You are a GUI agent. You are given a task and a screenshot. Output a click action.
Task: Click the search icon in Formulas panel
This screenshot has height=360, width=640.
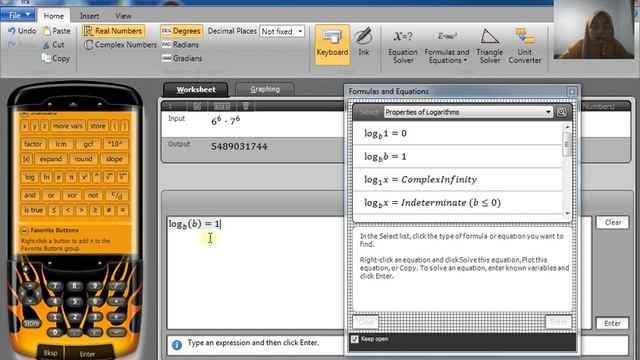[x=562, y=112]
